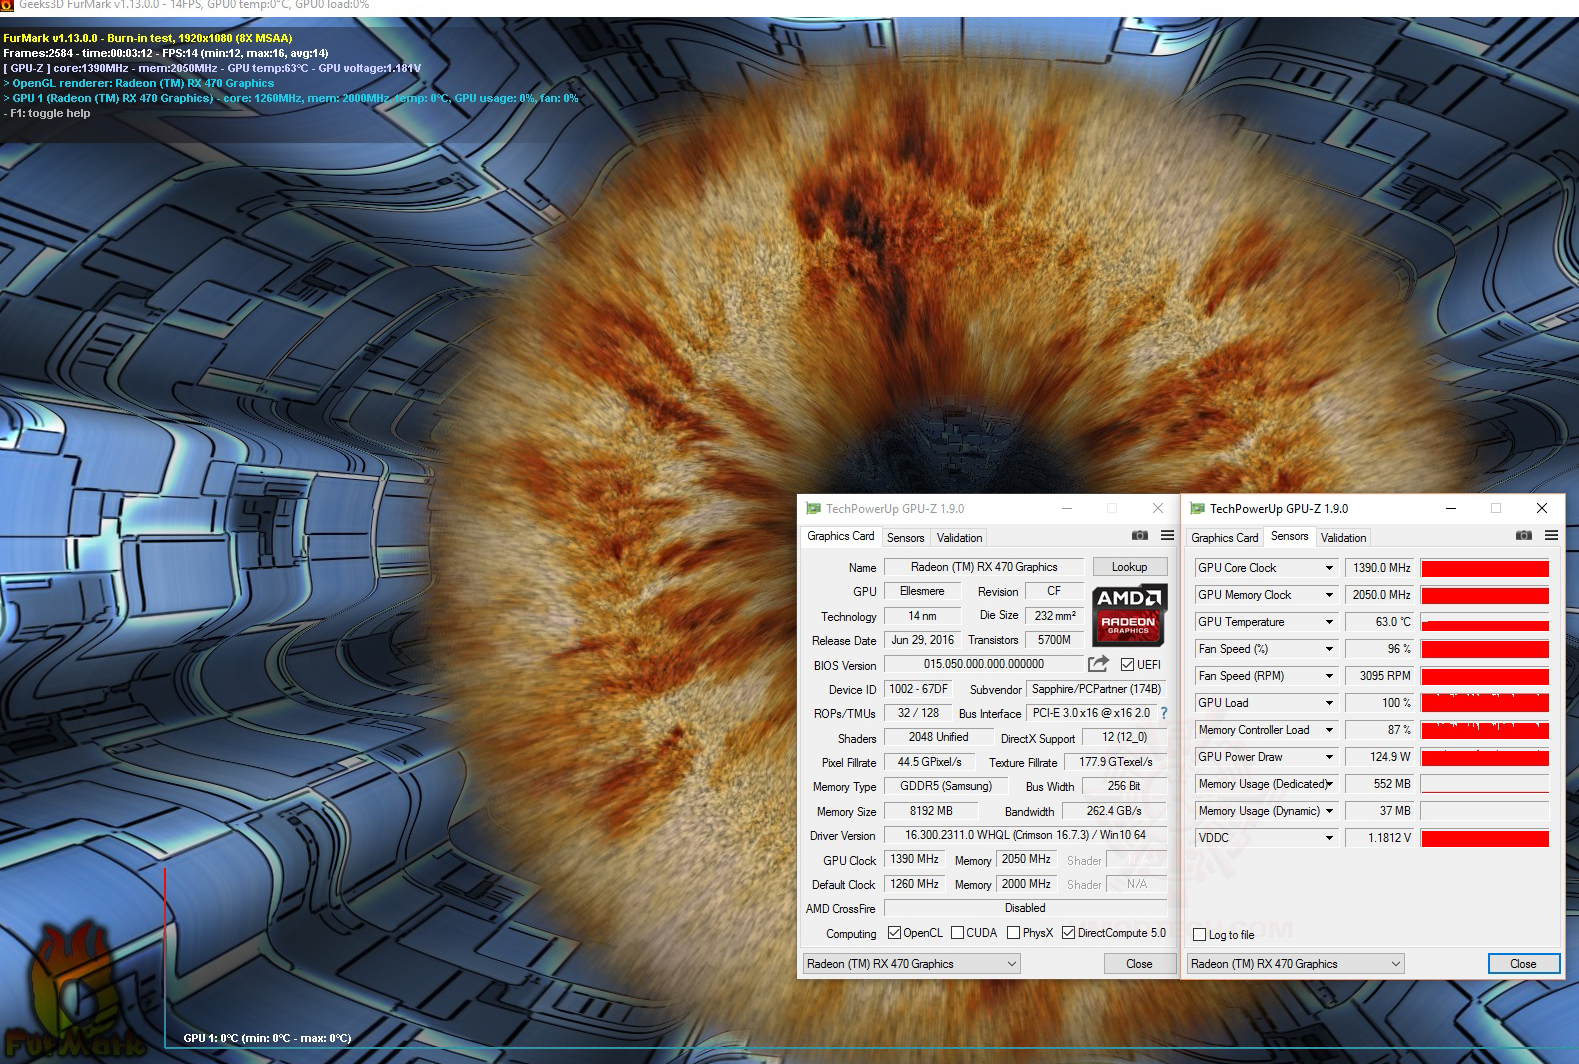The image size is (1579, 1064).
Task: Click the BIOS export share icon
Action: coord(1098,664)
